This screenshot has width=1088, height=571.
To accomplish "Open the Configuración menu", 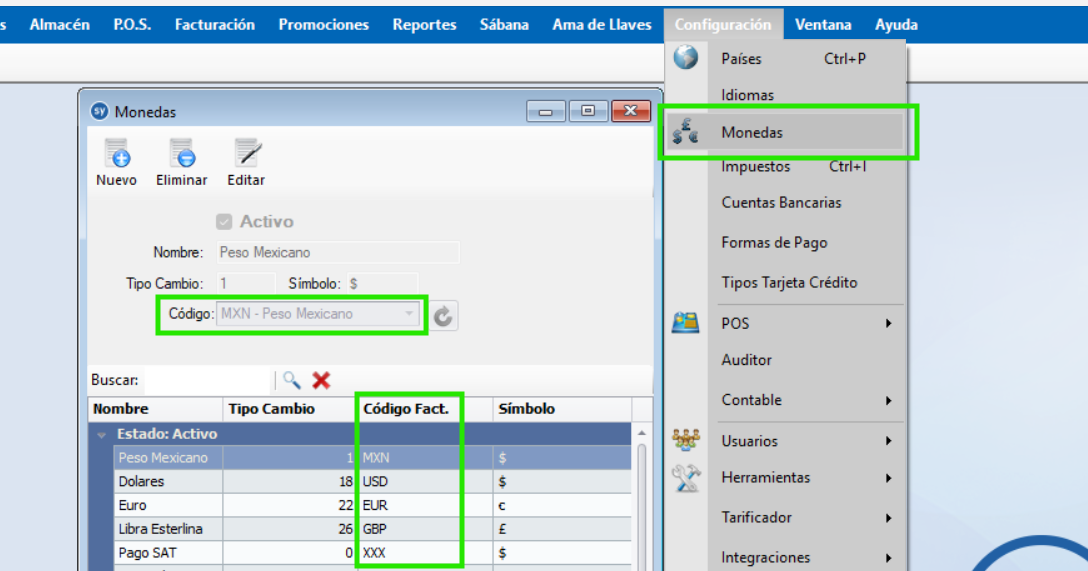I will pyautogui.click(x=723, y=24).
